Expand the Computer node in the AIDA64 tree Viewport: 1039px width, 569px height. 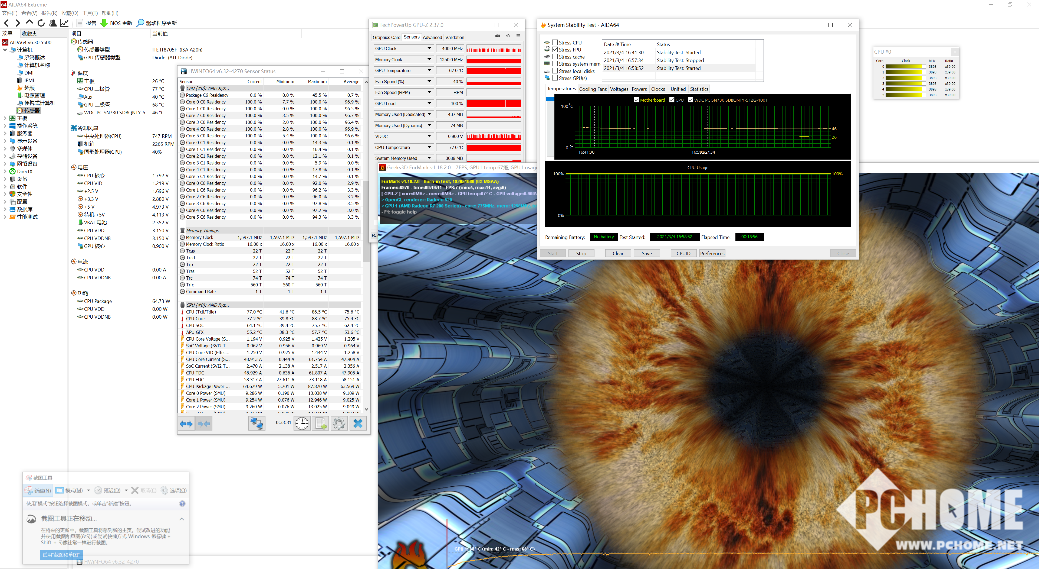(x=5, y=50)
